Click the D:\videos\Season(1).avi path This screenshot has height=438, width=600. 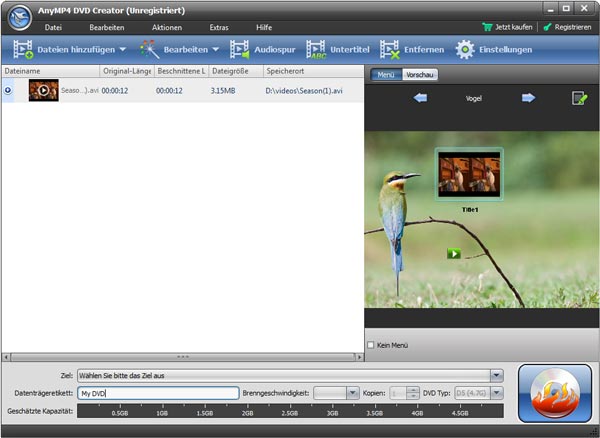click(304, 91)
